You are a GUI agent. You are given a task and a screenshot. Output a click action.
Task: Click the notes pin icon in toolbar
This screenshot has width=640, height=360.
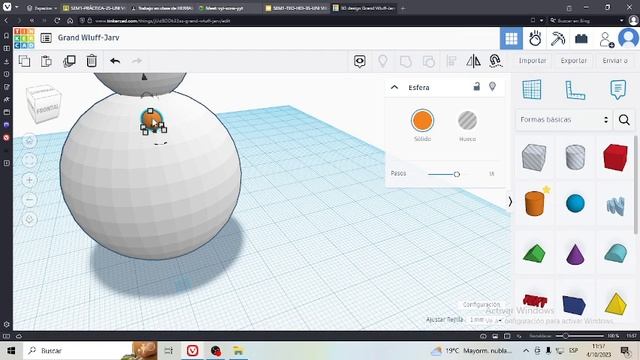click(x=382, y=61)
